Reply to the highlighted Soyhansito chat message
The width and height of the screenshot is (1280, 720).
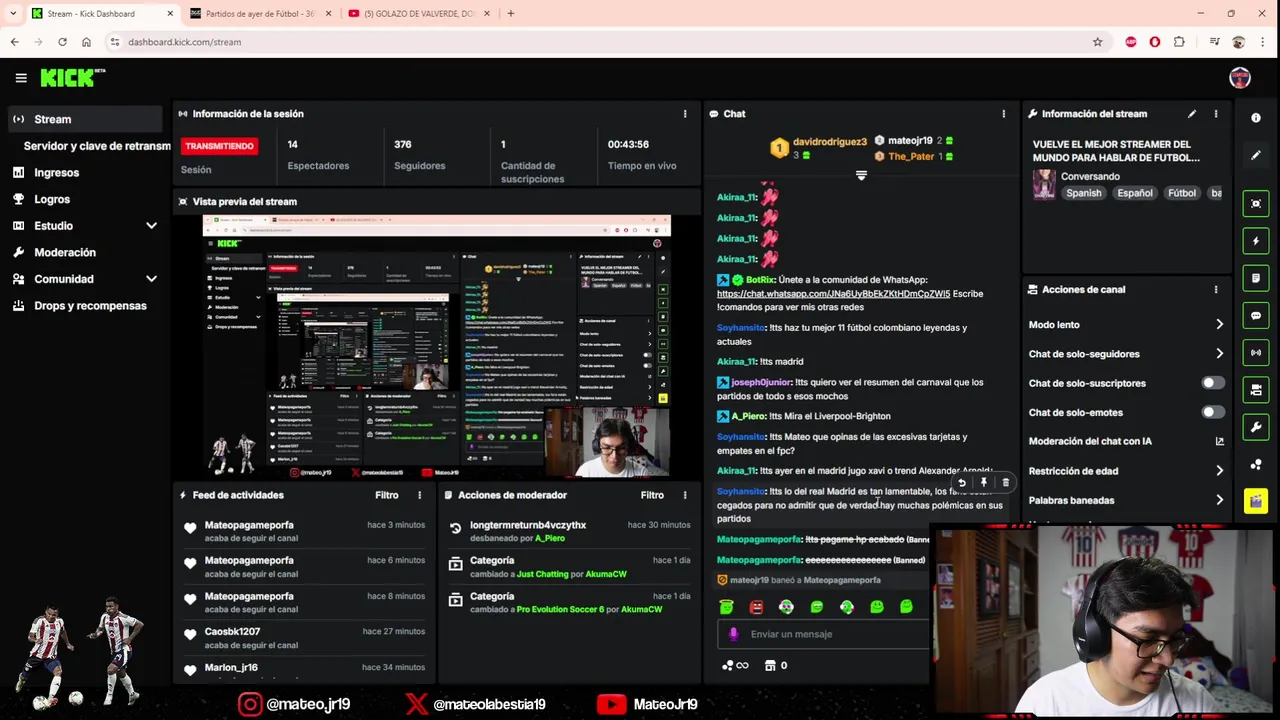[x=961, y=483]
